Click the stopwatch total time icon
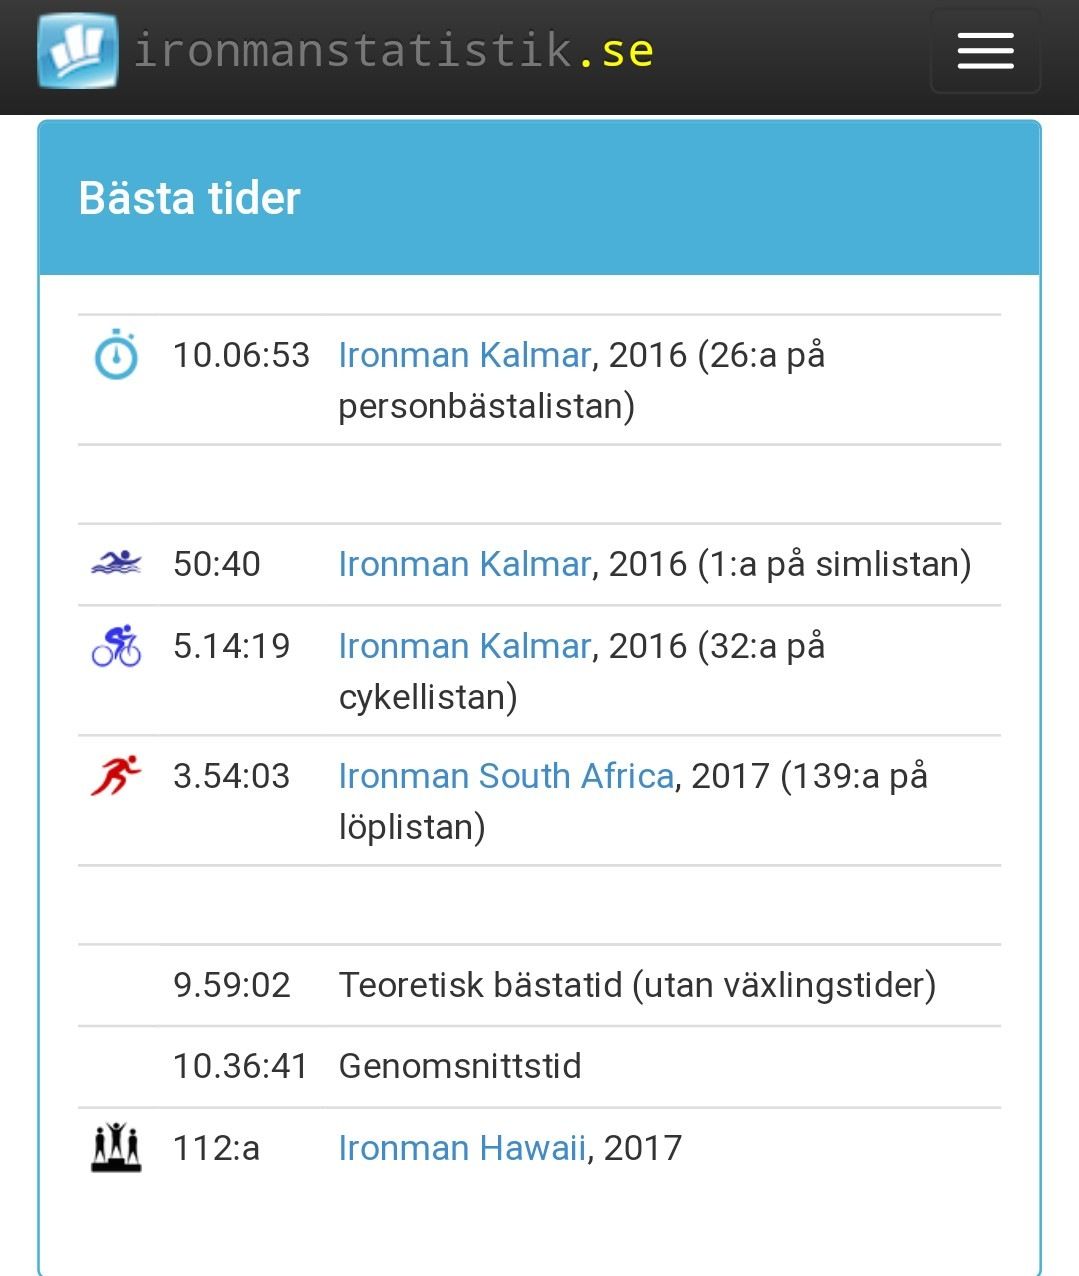Viewport: 1079px width, 1276px height. (x=116, y=354)
